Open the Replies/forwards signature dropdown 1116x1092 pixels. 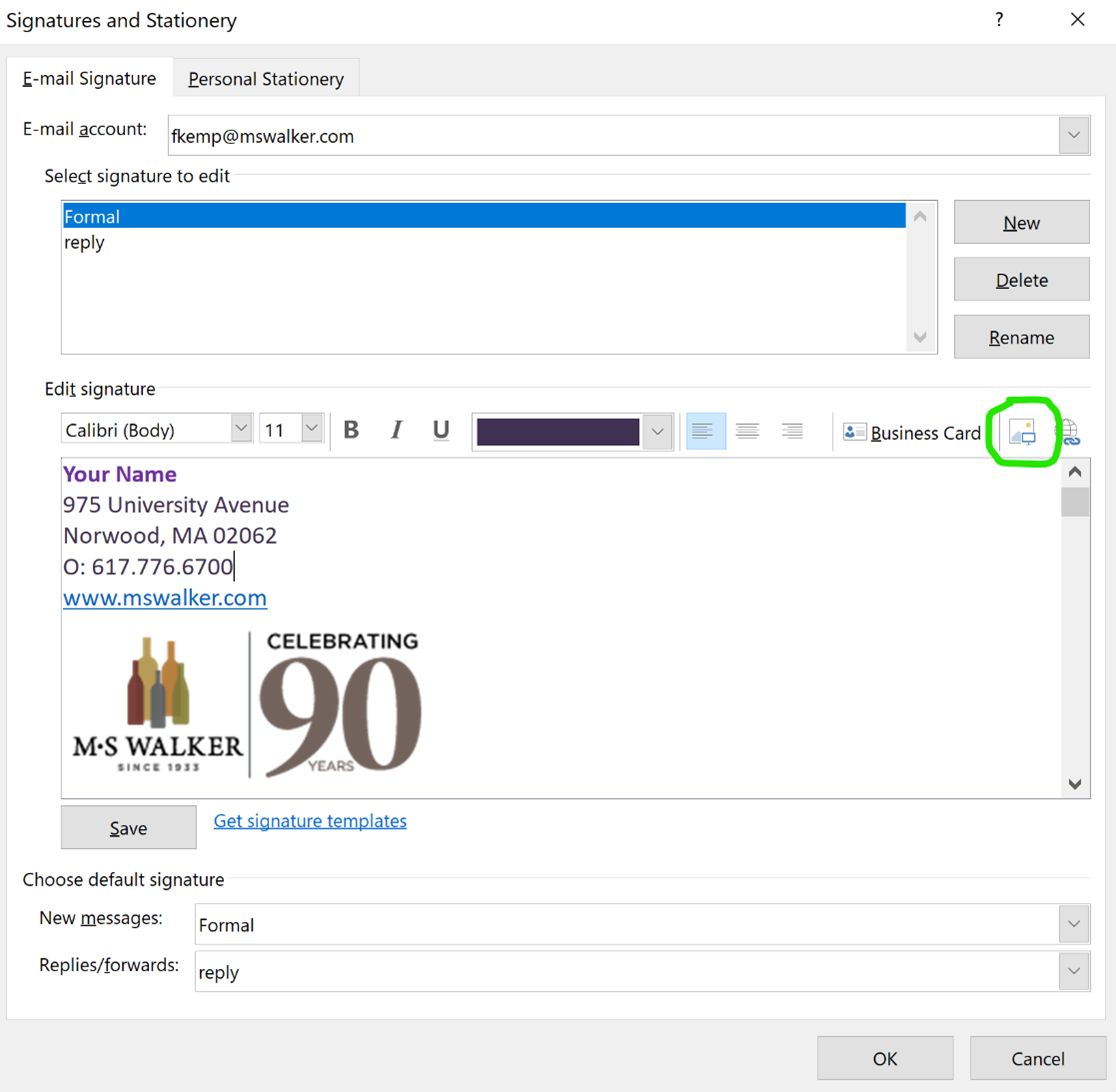coord(1074,971)
